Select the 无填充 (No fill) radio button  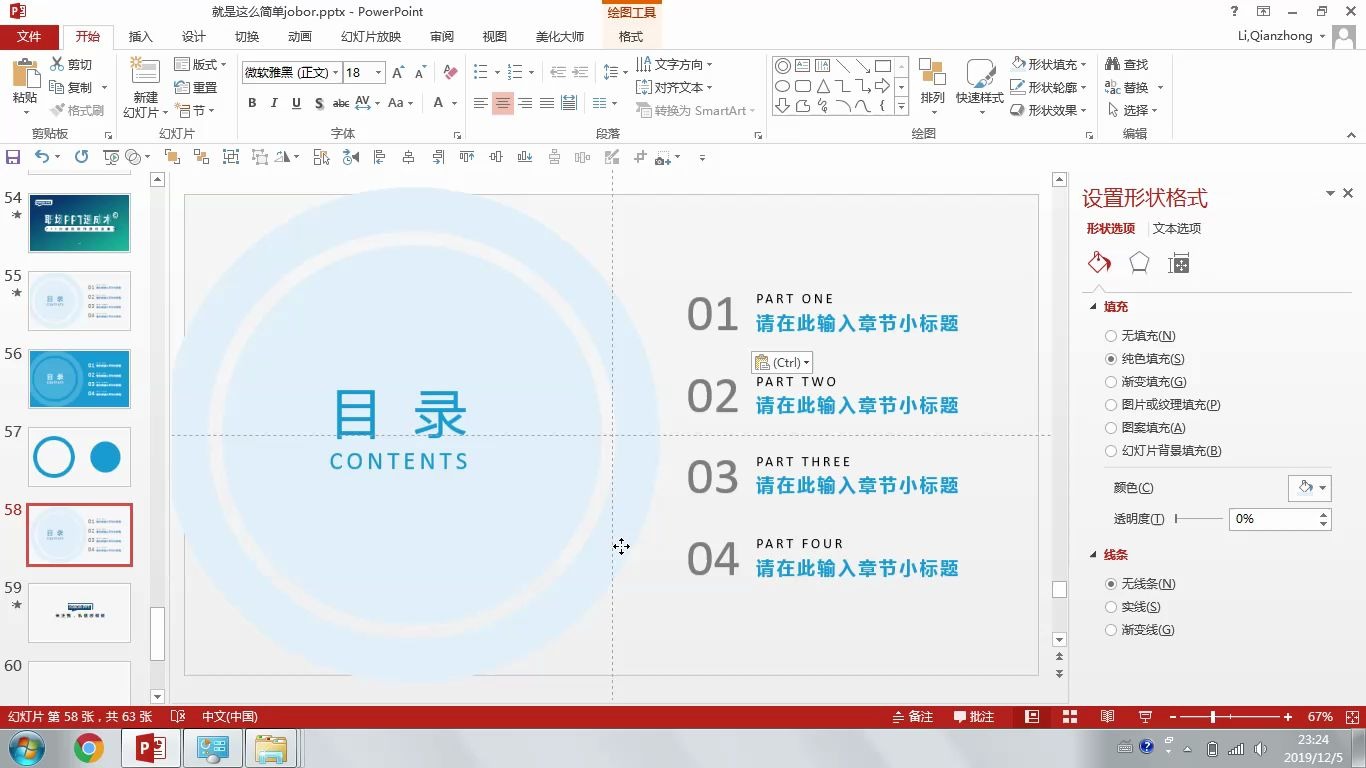point(1111,336)
